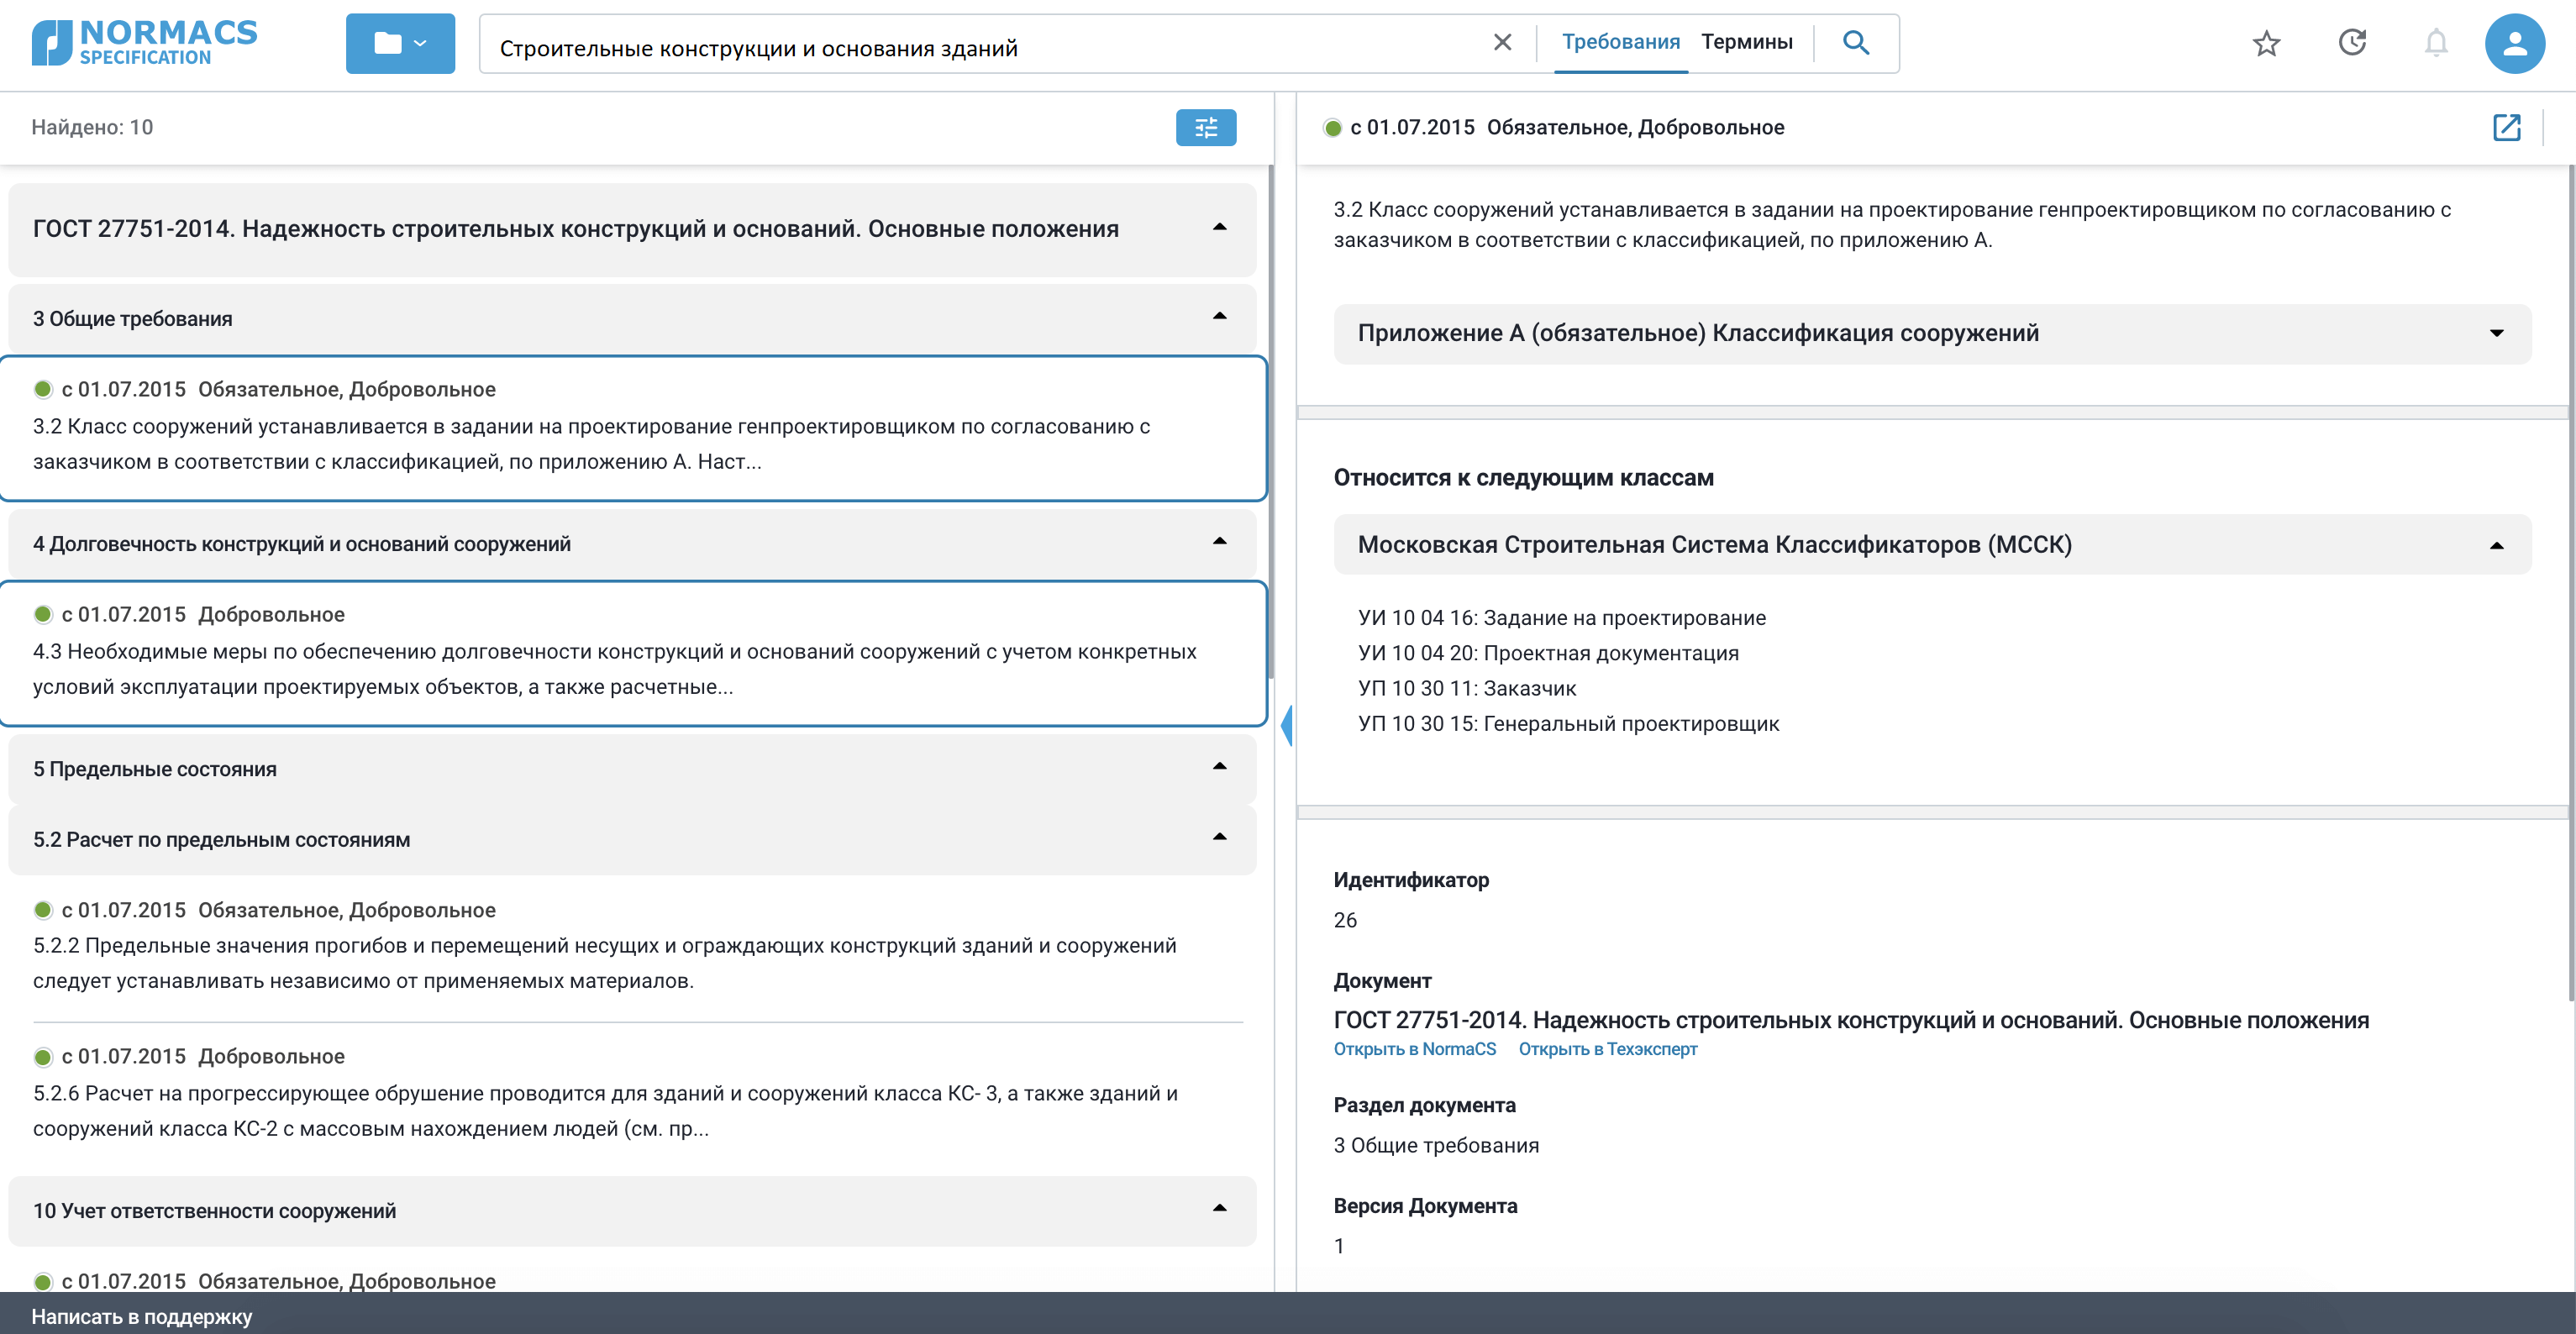
Task: Click Написать в поддержку button
Action: pos(142,1316)
